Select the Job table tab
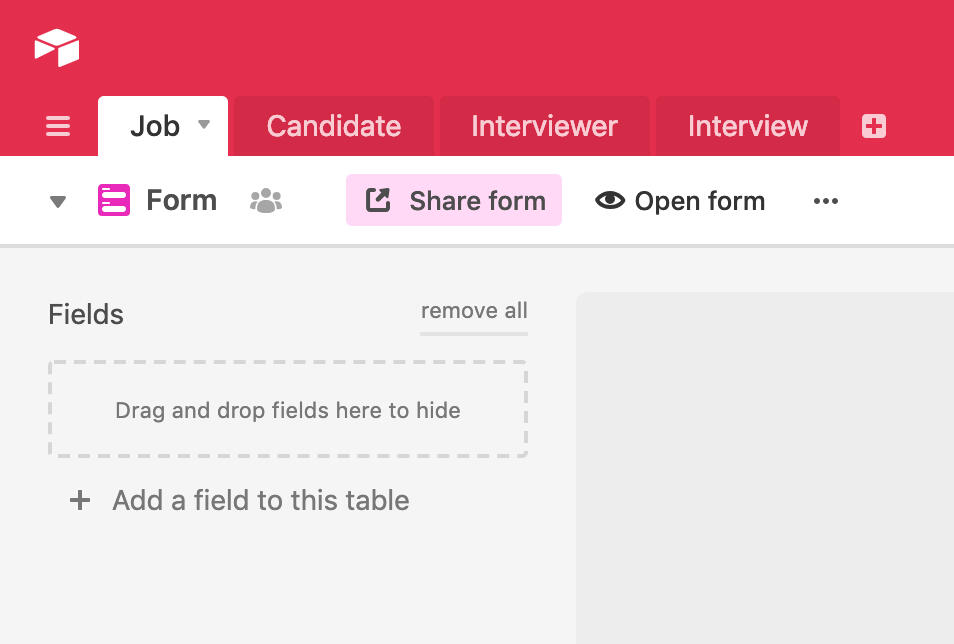 154,126
